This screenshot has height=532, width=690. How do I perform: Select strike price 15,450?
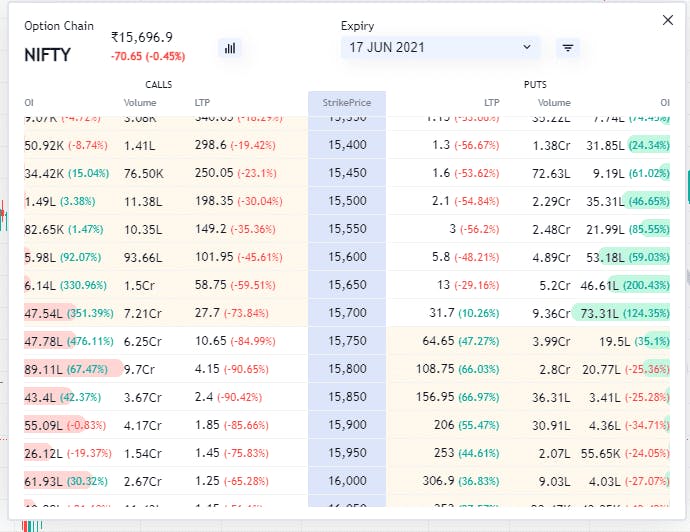click(347, 173)
